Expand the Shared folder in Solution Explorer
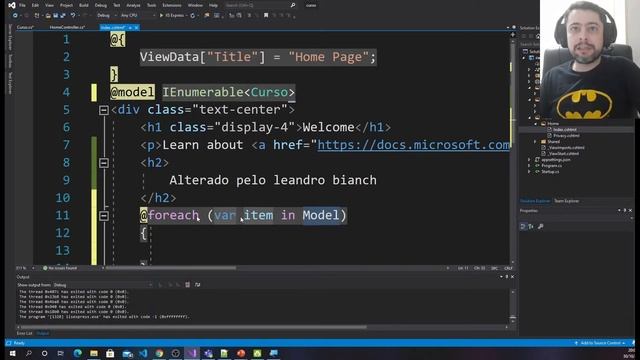The image size is (640, 360). tap(536, 142)
